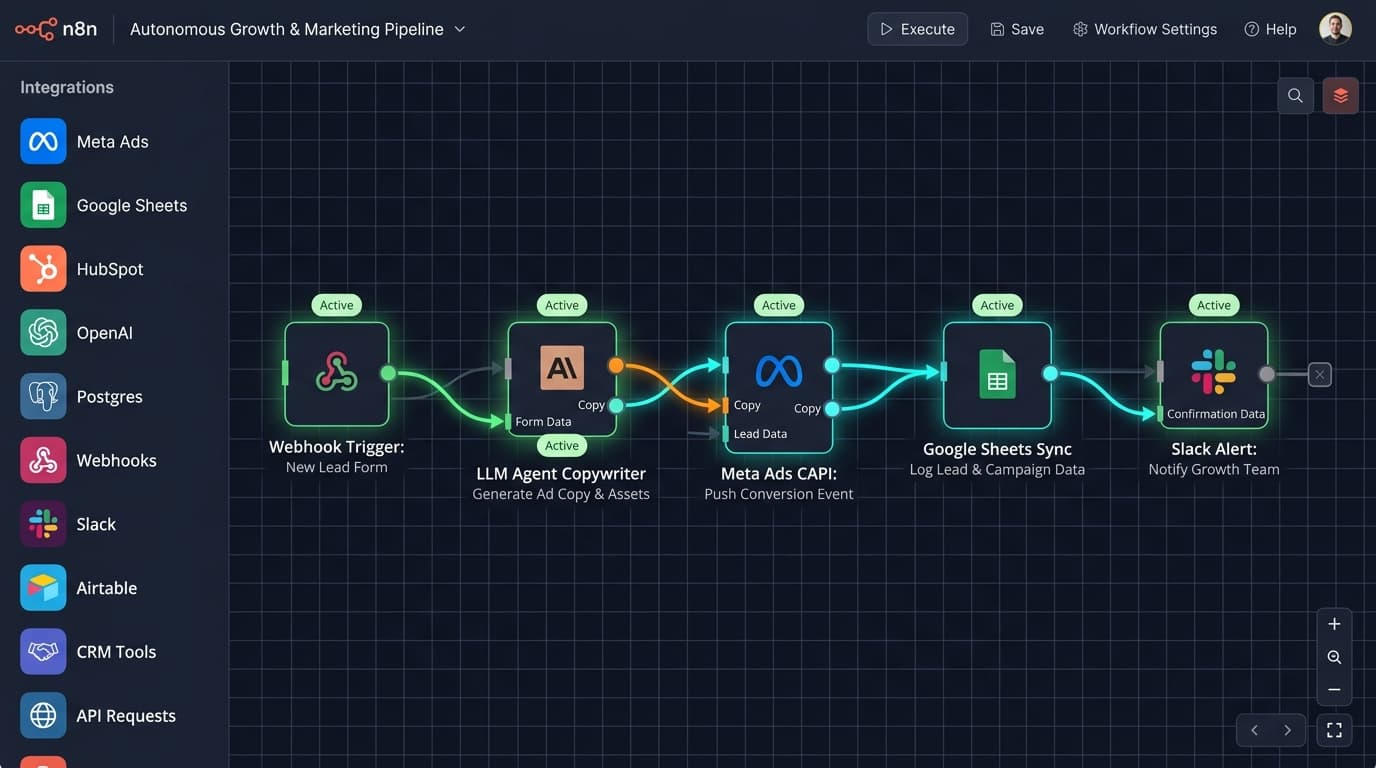
Task: Select the Slack Alert node
Action: click(1214, 375)
